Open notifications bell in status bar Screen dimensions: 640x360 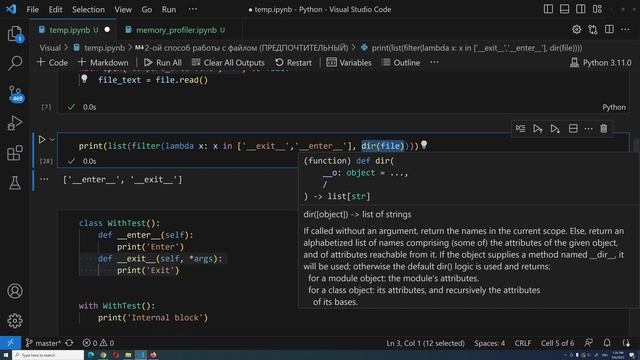pos(607,343)
